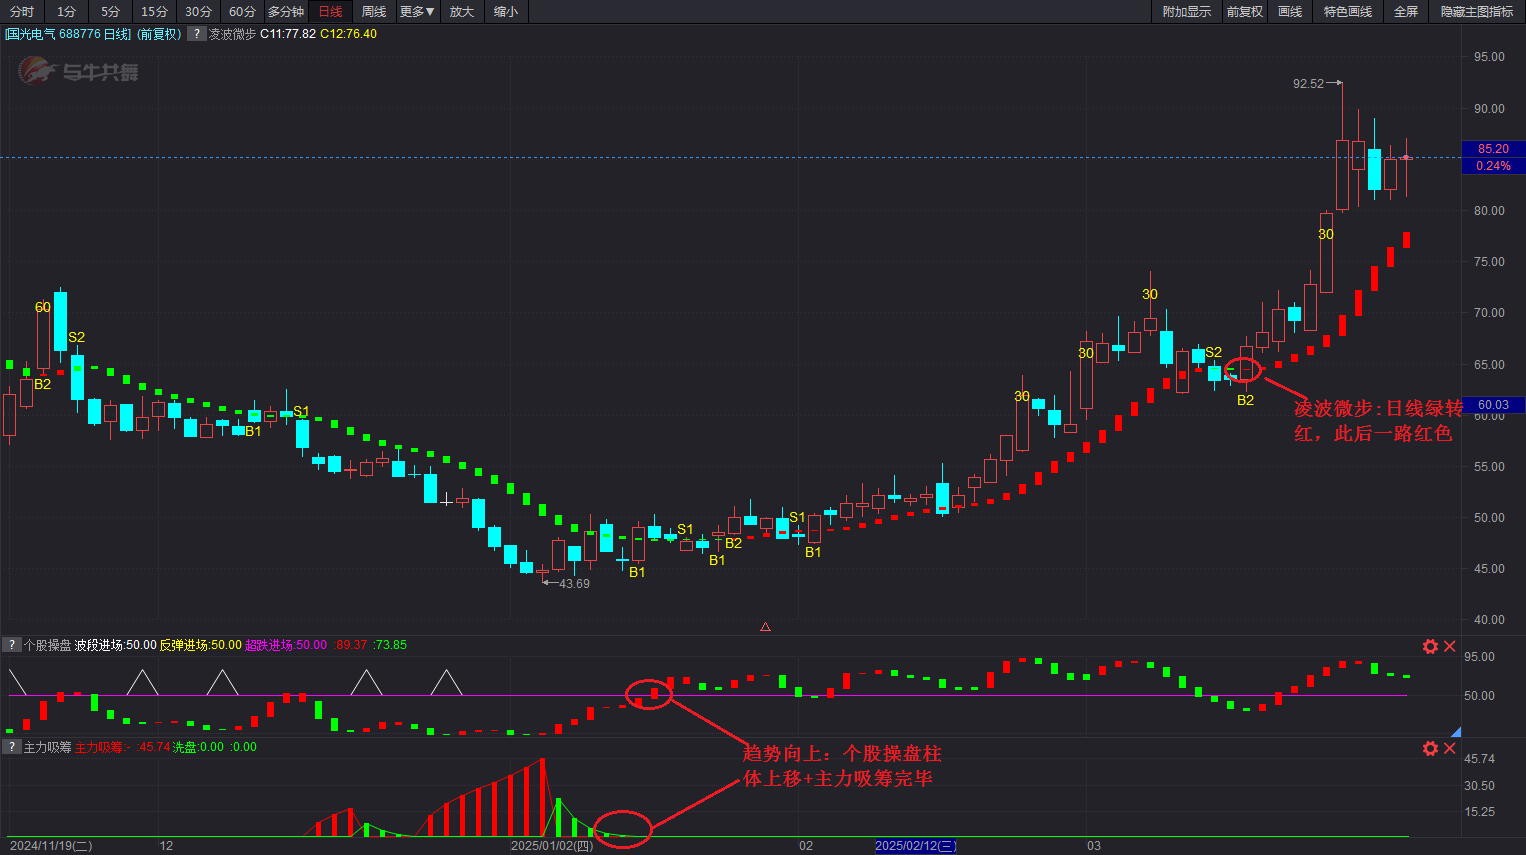The height and width of the screenshot is (855, 1526).
Task: Click the 2025/01/02(四) date label
Action: point(552,846)
